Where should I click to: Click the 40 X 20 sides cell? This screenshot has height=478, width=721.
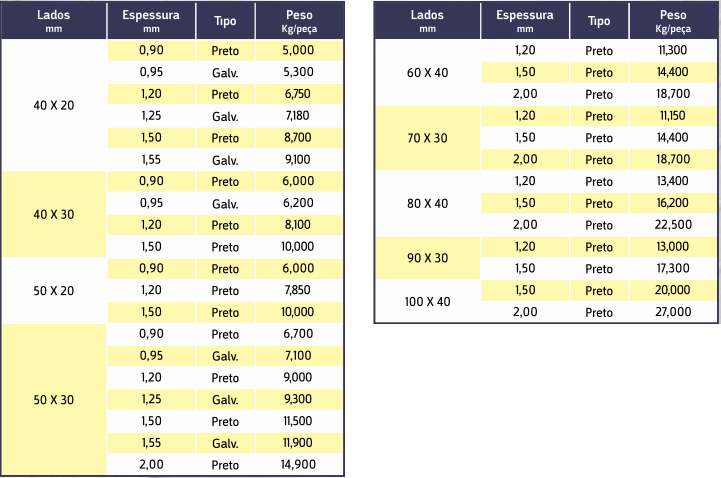pyautogui.click(x=54, y=105)
